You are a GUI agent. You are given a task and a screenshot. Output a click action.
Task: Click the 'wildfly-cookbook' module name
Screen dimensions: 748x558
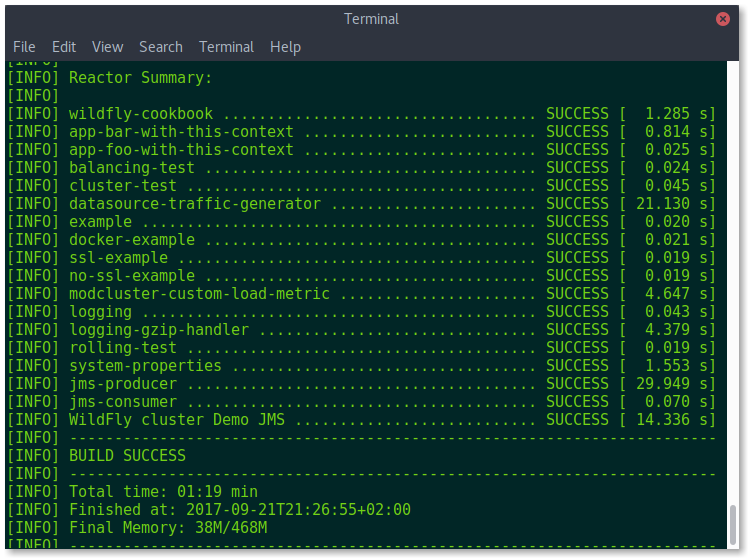(141, 114)
